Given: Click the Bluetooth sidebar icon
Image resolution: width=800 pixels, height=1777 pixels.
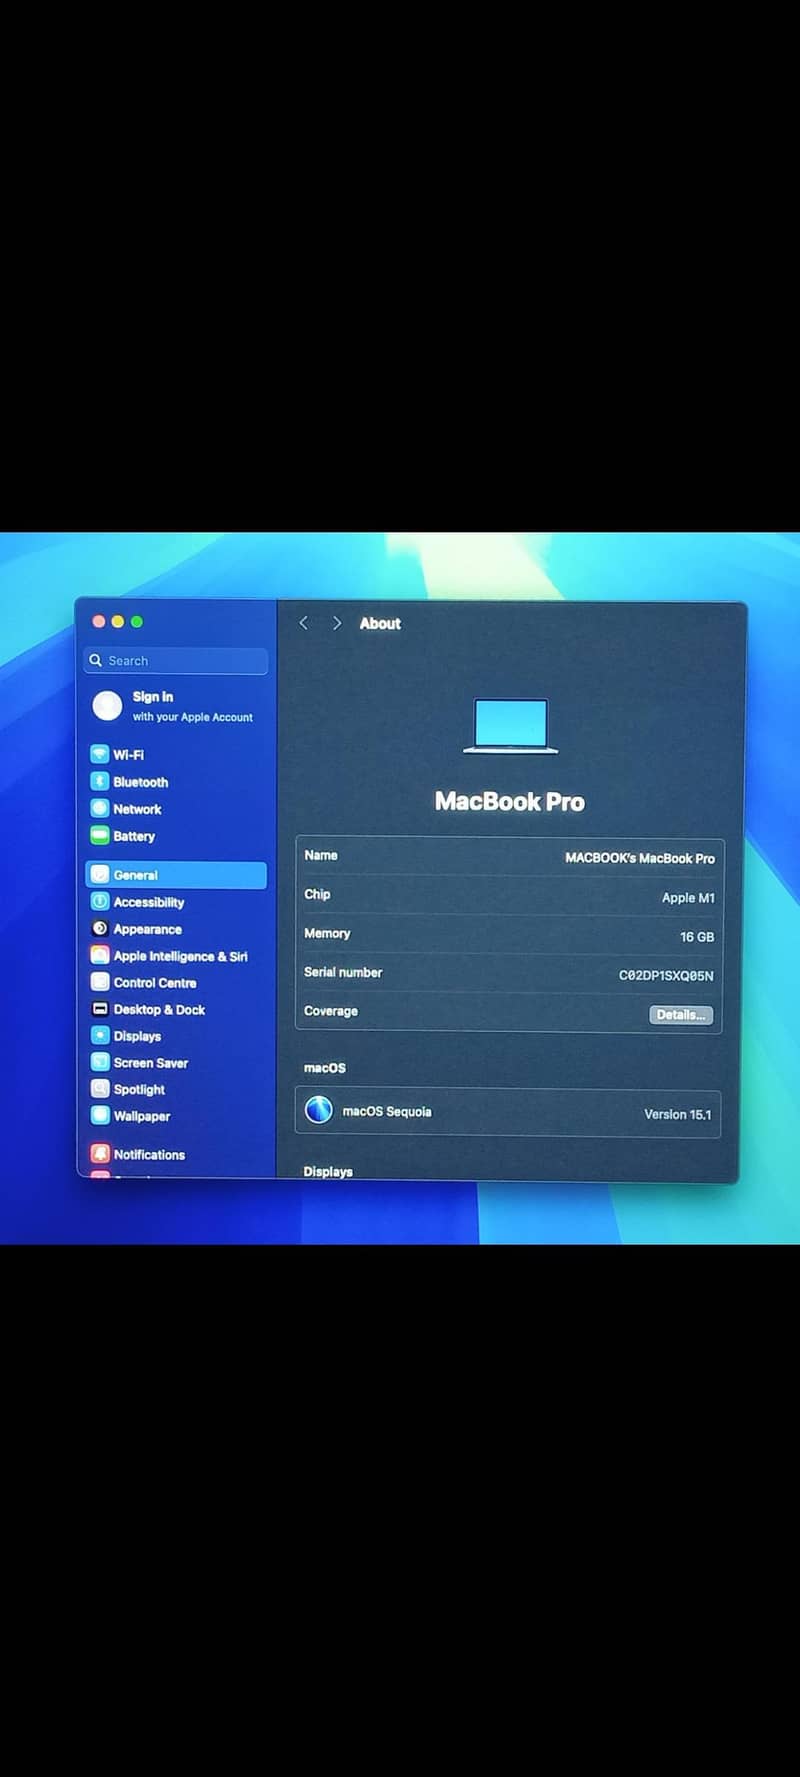Looking at the screenshot, I should (x=99, y=781).
